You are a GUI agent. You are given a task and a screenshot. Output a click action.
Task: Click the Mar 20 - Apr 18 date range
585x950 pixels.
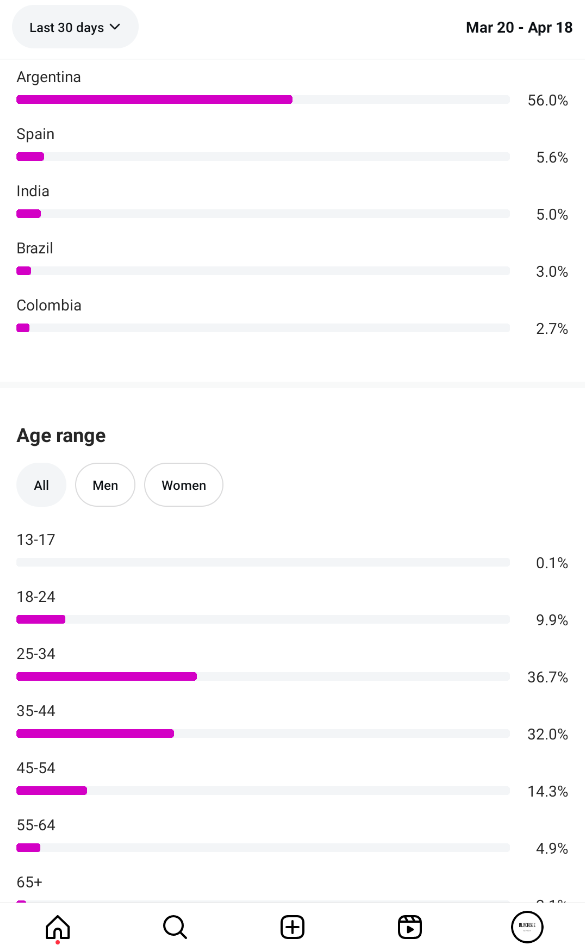point(519,28)
